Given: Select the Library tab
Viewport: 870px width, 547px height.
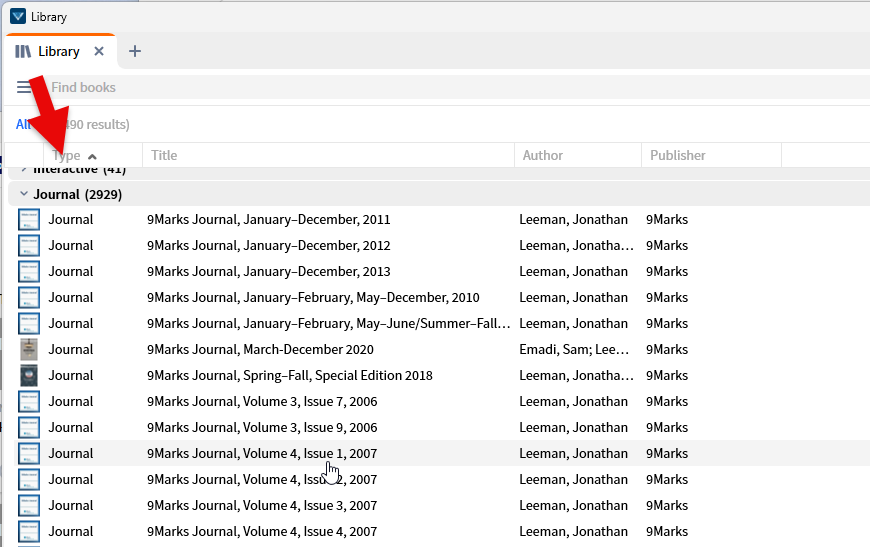Looking at the screenshot, I should click(x=59, y=52).
